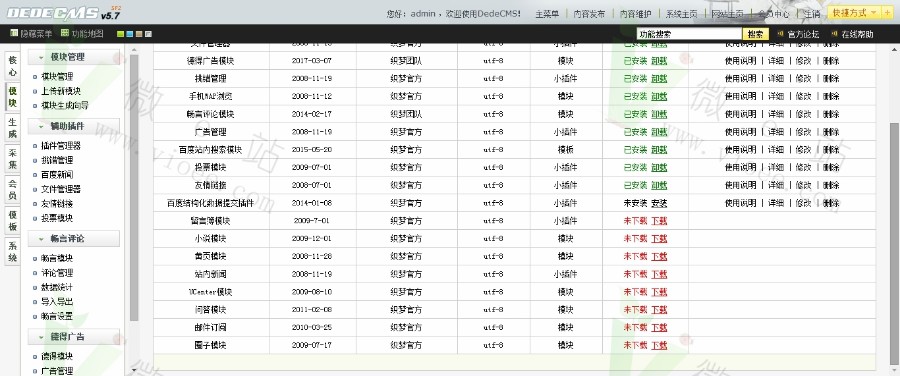Click 卸载 for the 德得广告模块 row

(659, 61)
